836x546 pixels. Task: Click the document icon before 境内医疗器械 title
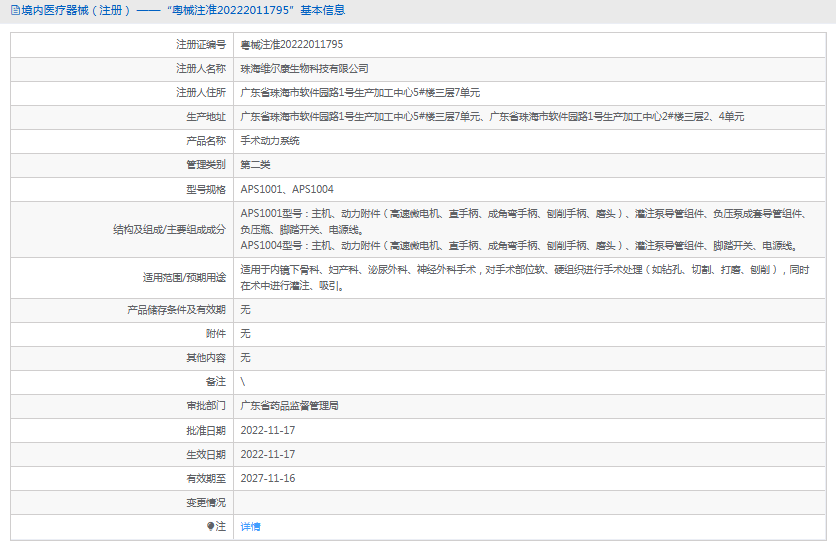coord(15,10)
